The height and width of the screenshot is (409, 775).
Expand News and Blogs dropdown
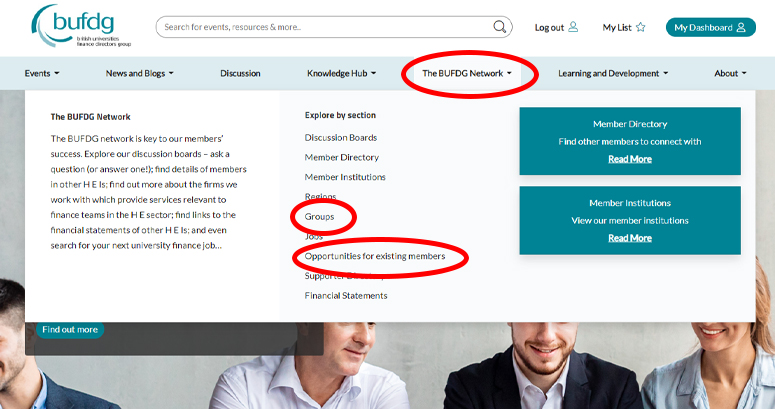tap(139, 73)
